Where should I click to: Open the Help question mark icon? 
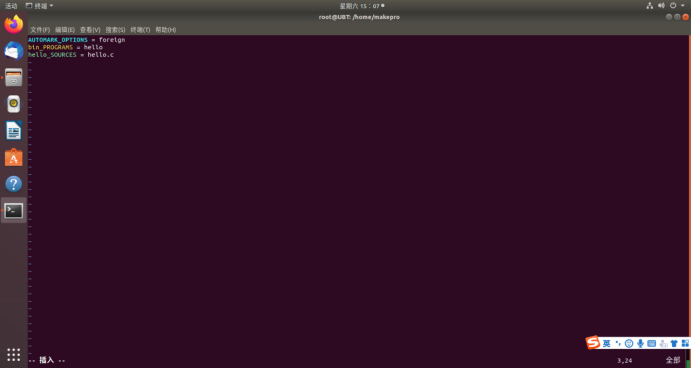pos(14,184)
